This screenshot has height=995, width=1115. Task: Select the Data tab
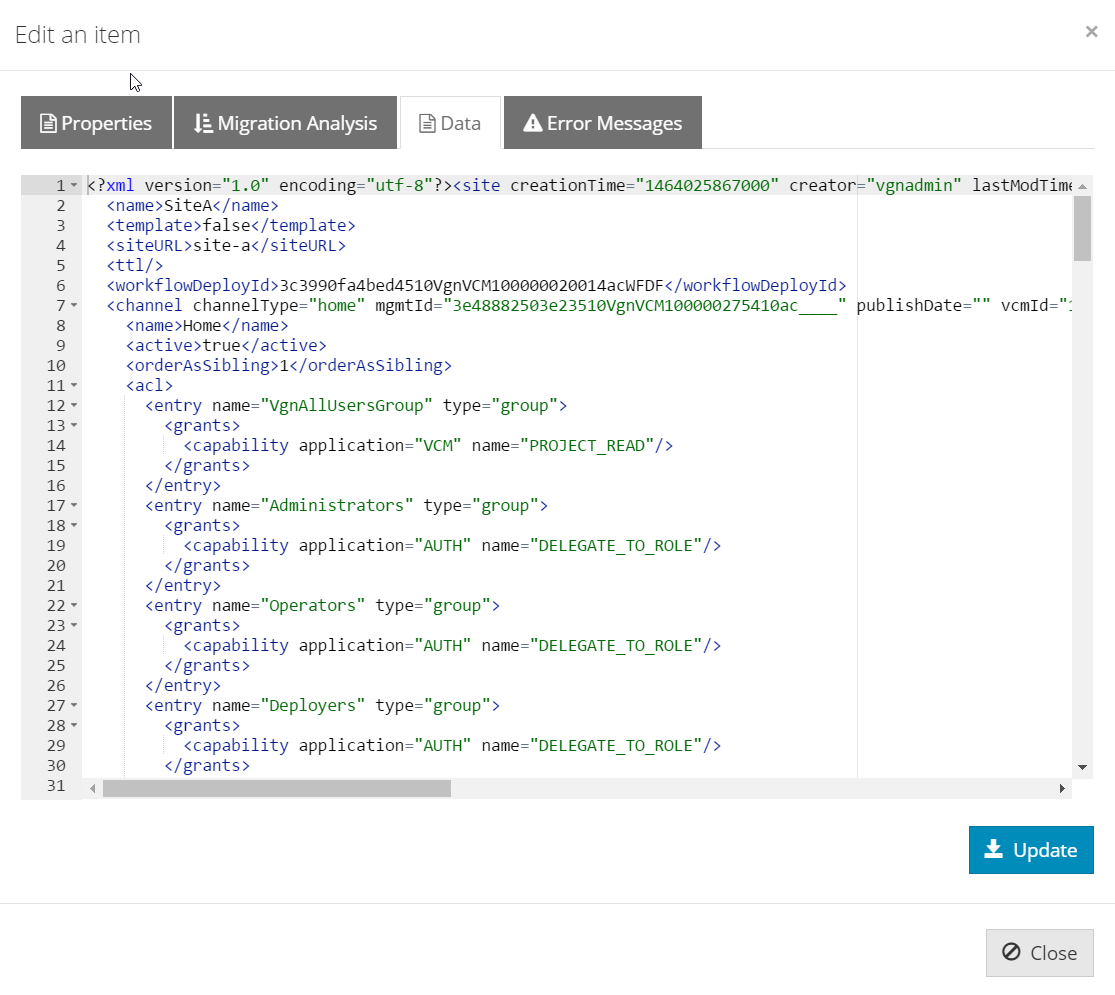point(450,123)
